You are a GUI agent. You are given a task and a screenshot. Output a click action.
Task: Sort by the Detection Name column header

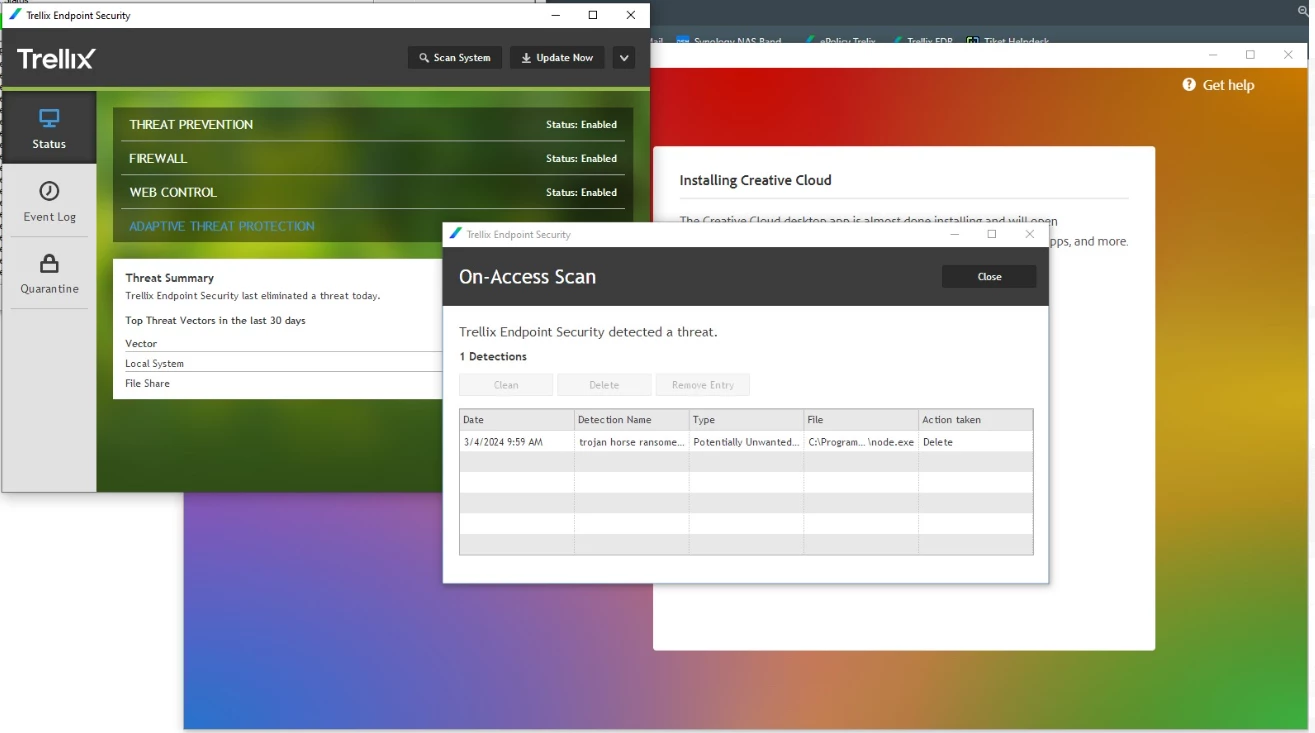coord(632,420)
